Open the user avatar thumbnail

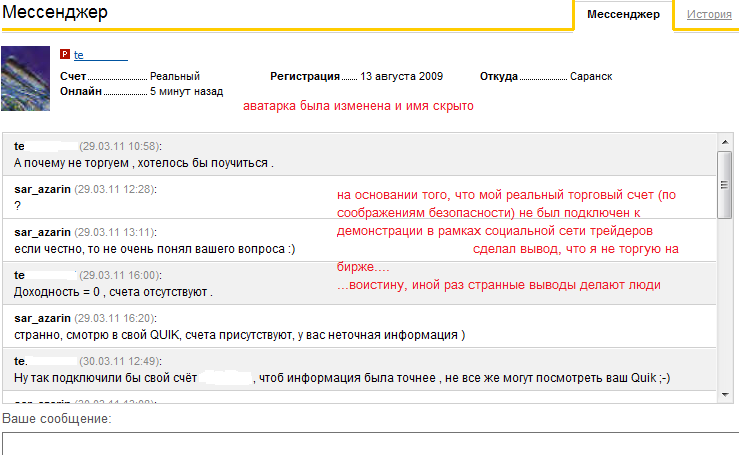click(25, 78)
